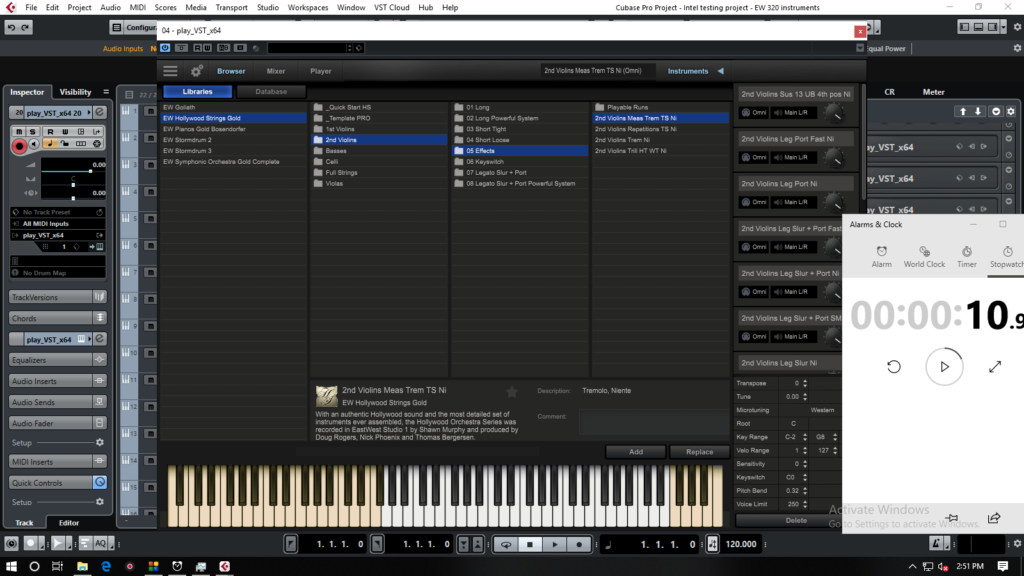This screenshot has width=1024, height=576.
Task: Toggle Solo (S) in Inspector
Action: pos(31,132)
